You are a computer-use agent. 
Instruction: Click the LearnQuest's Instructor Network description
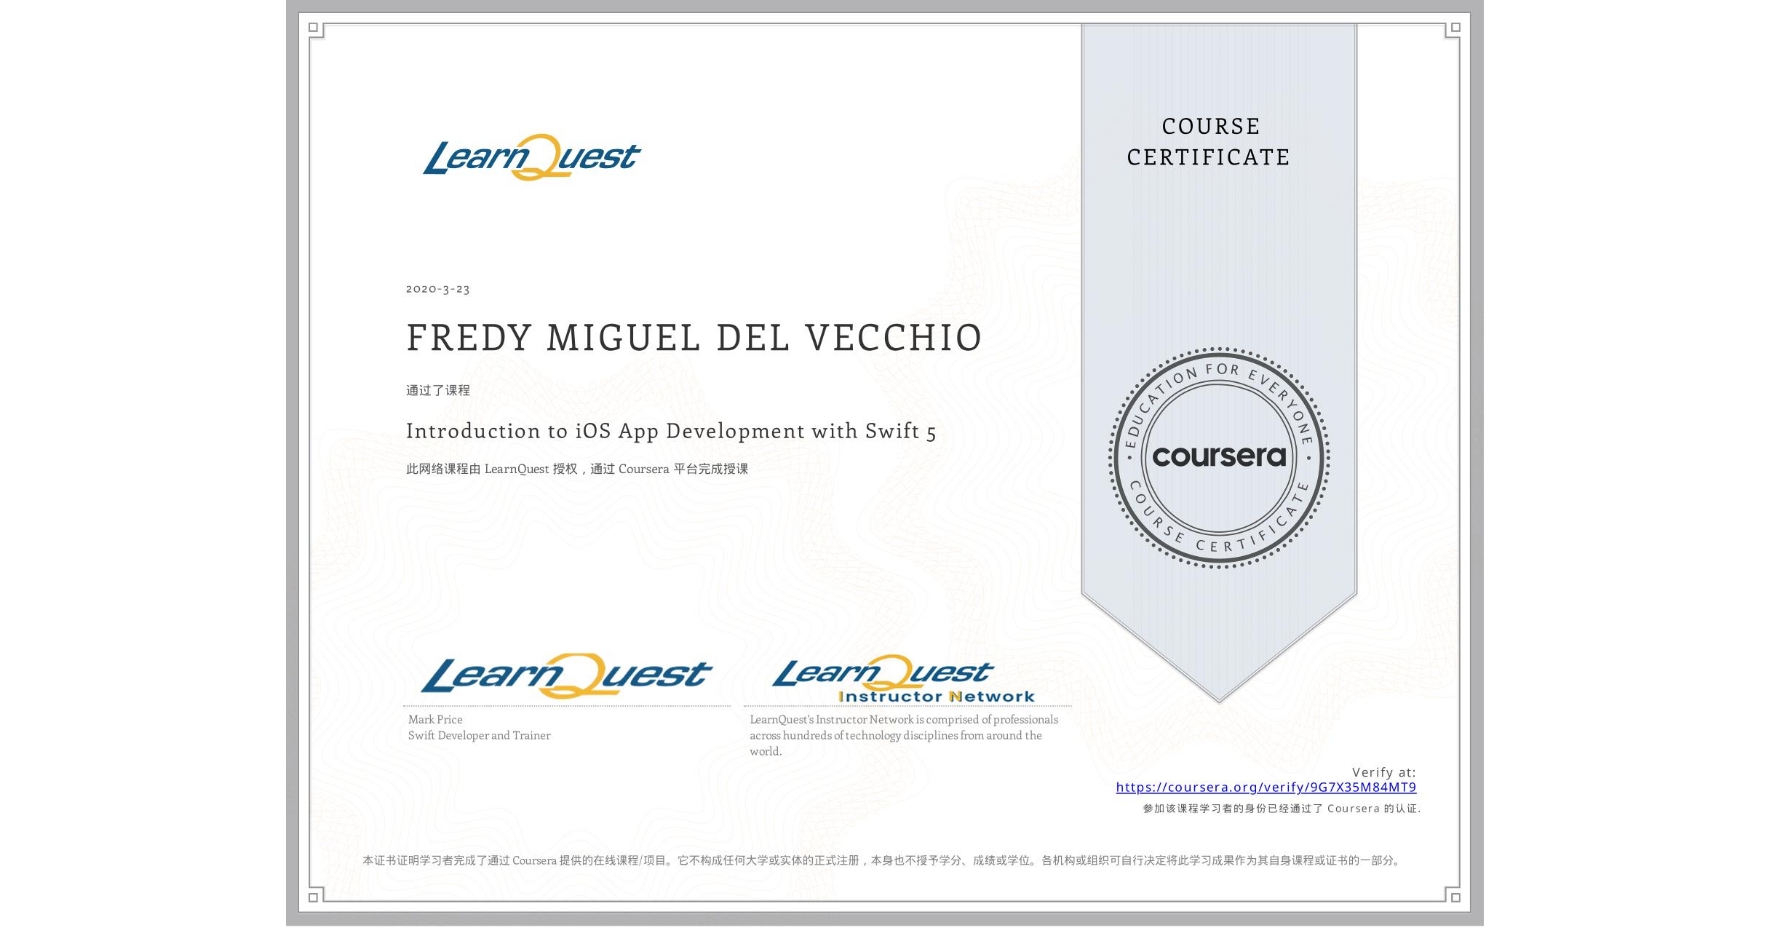(x=904, y=735)
